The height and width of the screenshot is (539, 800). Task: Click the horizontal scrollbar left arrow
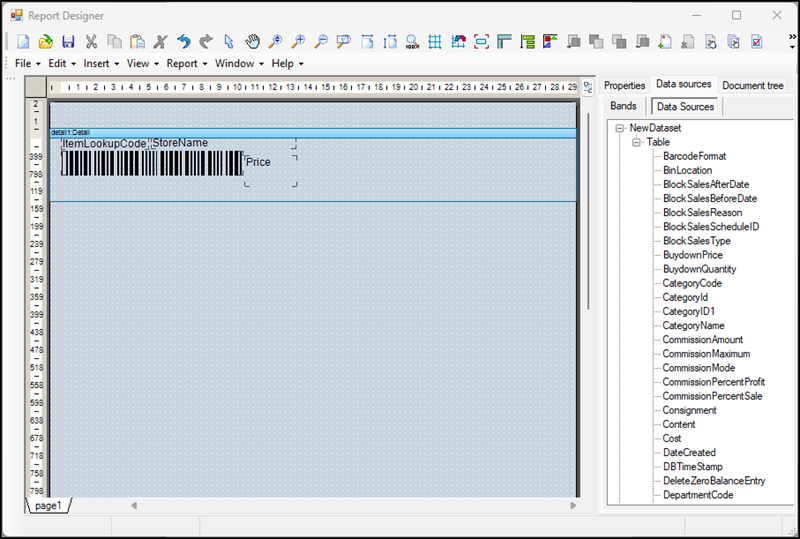click(134, 505)
